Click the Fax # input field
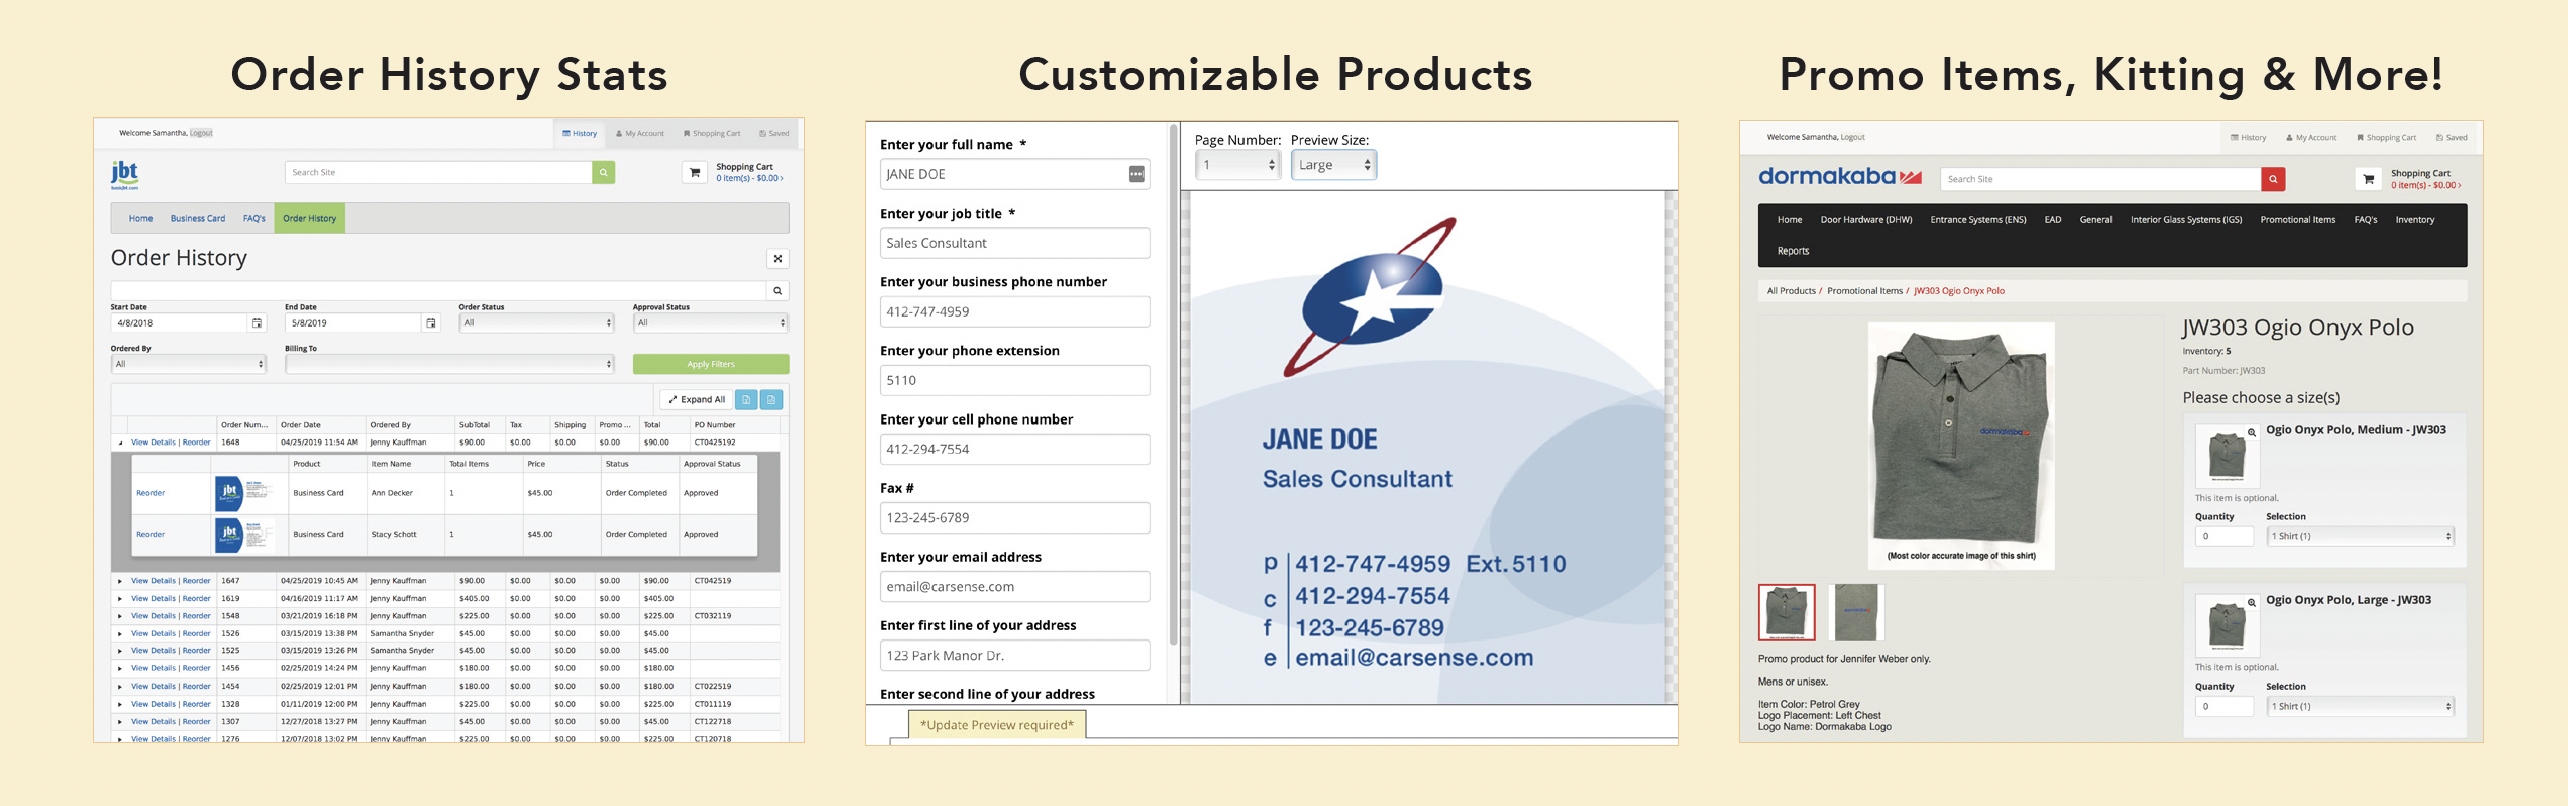 click(x=1015, y=518)
